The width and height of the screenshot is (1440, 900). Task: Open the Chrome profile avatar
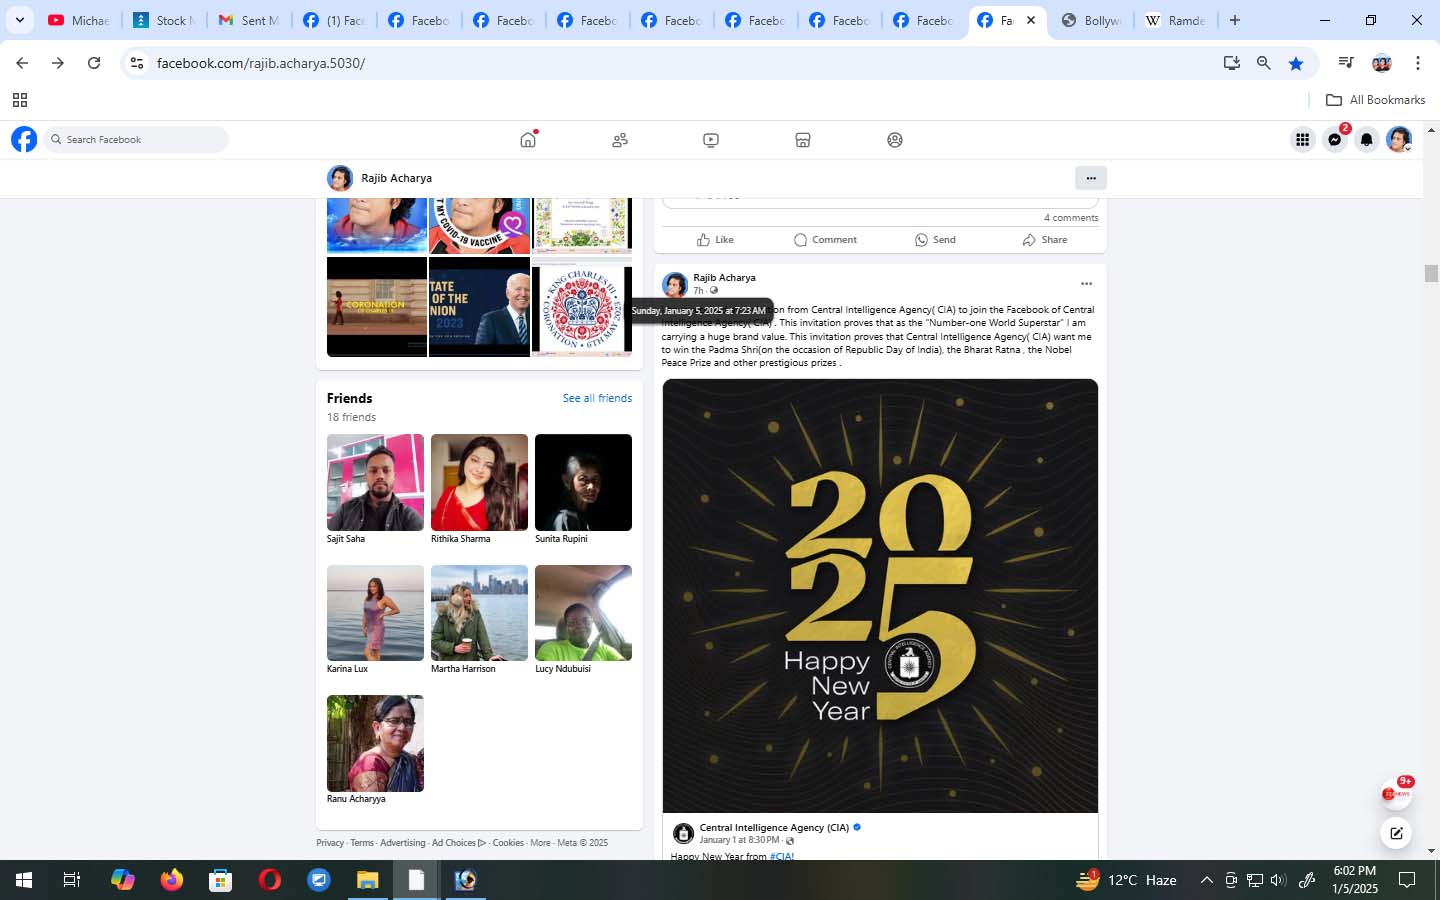coord(1382,63)
